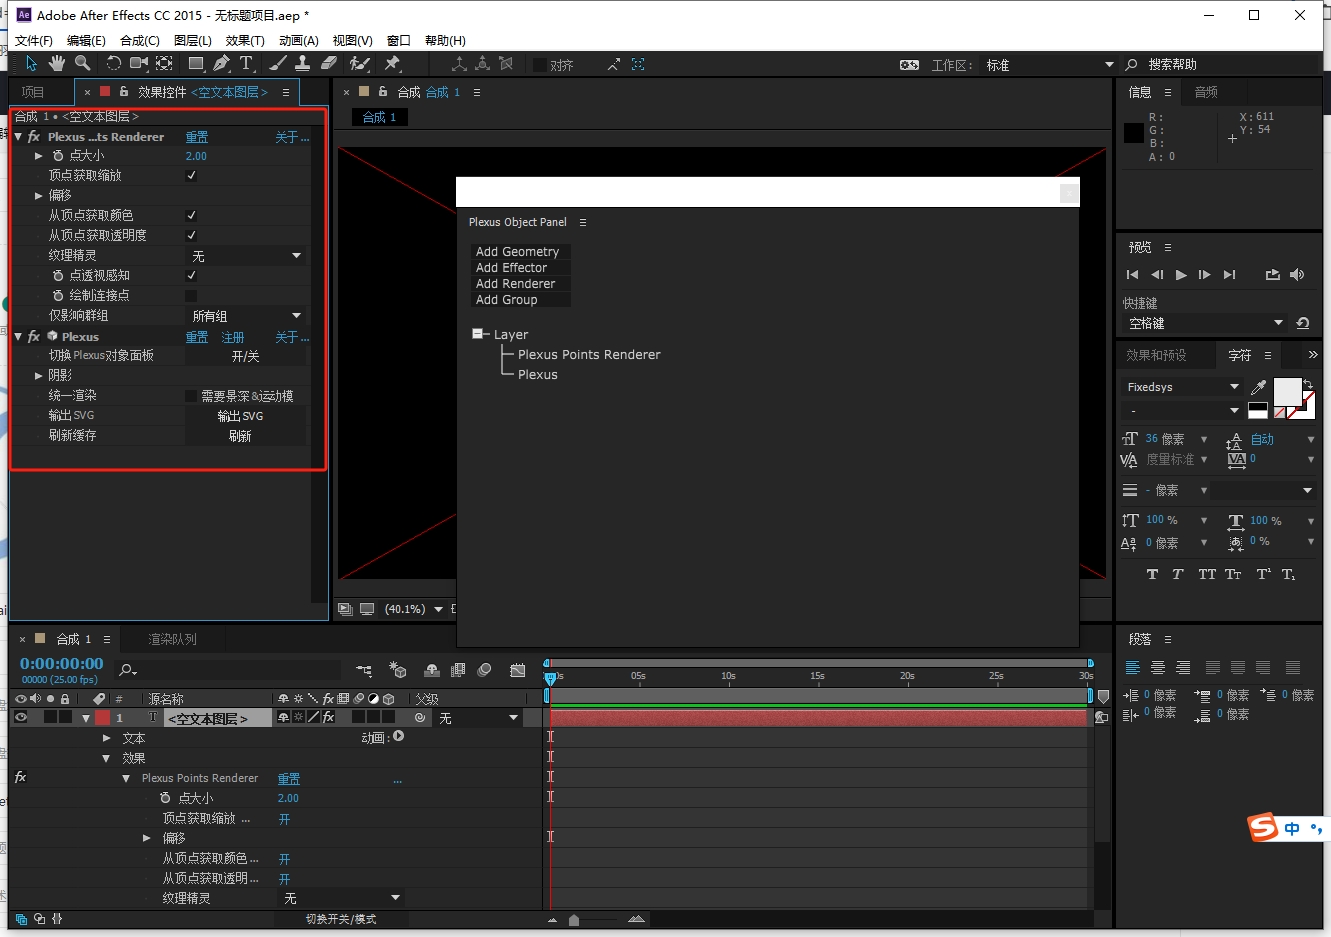The width and height of the screenshot is (1331, 937).
Task: Toggle 点透视感知 checkbox
Action: point(191,275)
